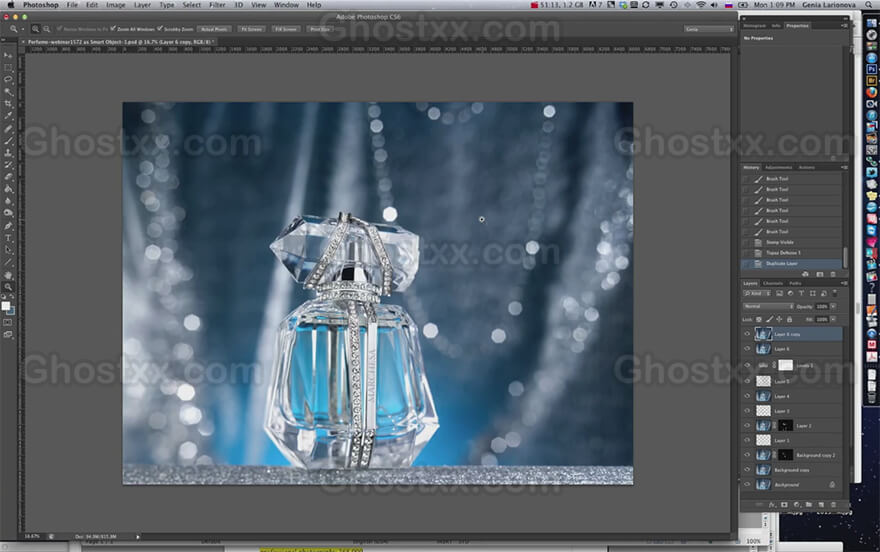Hide the Levels 1 adjustment layer
Image resolution: width=880 pixels, height=552 pixels.
tap(747, 365)
